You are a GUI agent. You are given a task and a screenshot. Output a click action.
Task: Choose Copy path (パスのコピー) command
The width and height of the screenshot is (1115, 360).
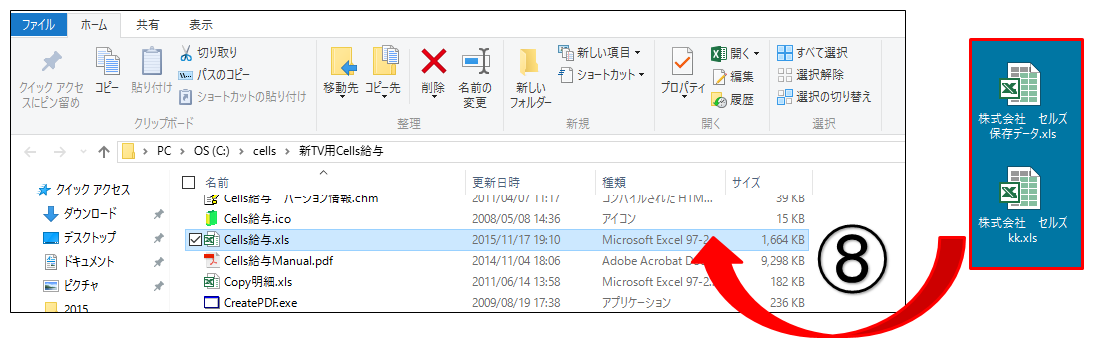tap(213, 75)
